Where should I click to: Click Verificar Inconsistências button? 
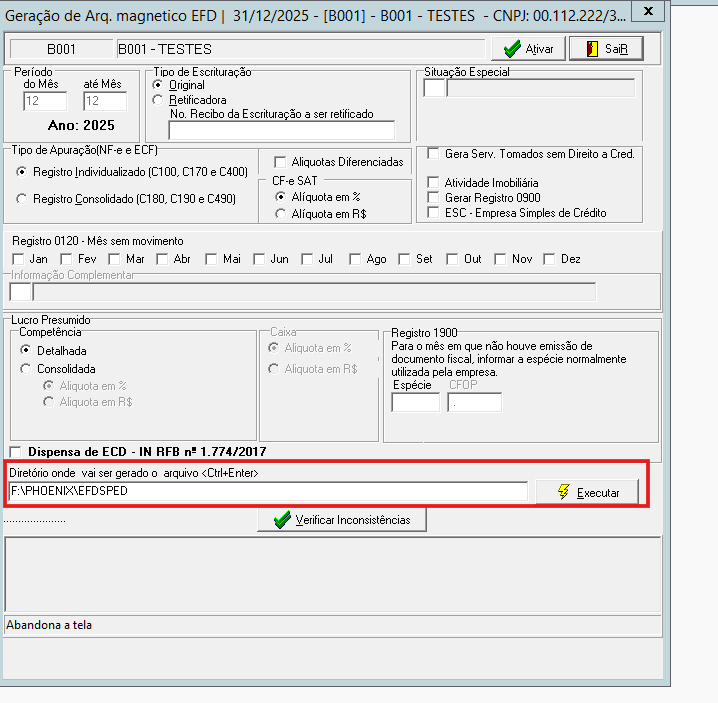342,520
